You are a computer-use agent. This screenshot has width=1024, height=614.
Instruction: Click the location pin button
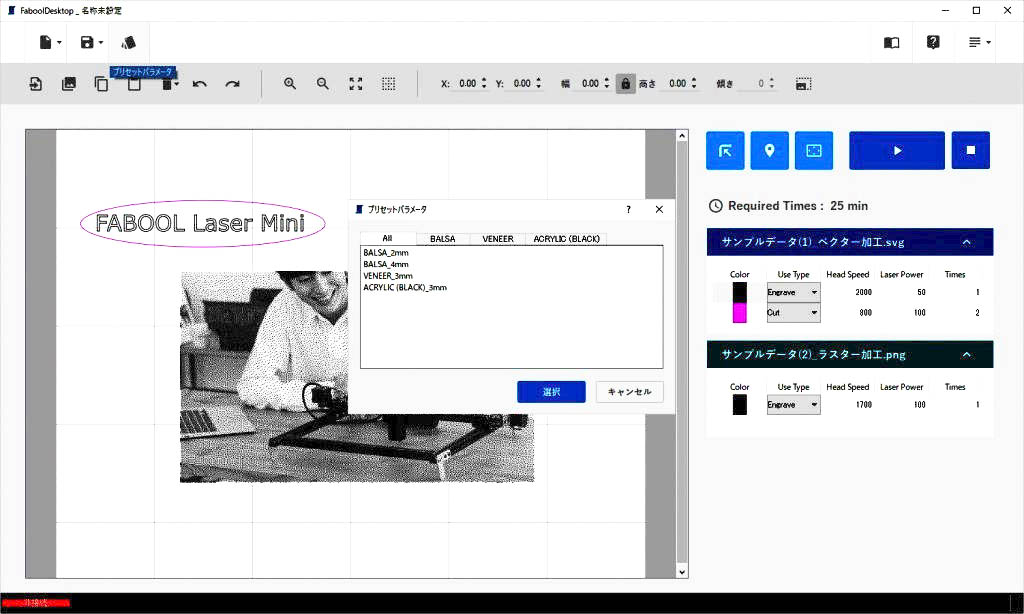(x=769, y=150)
